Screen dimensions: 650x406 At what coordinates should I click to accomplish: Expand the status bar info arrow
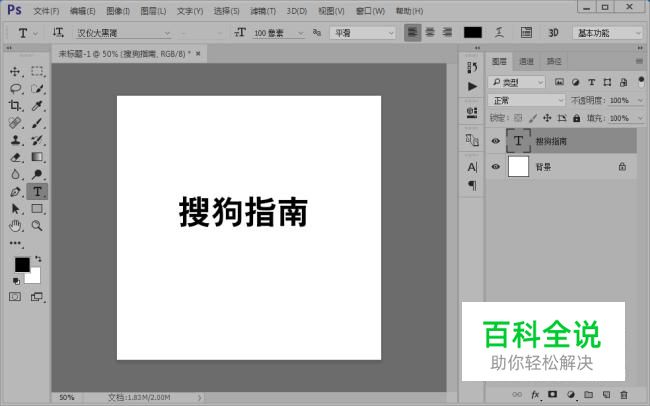(x=200, y=398)
